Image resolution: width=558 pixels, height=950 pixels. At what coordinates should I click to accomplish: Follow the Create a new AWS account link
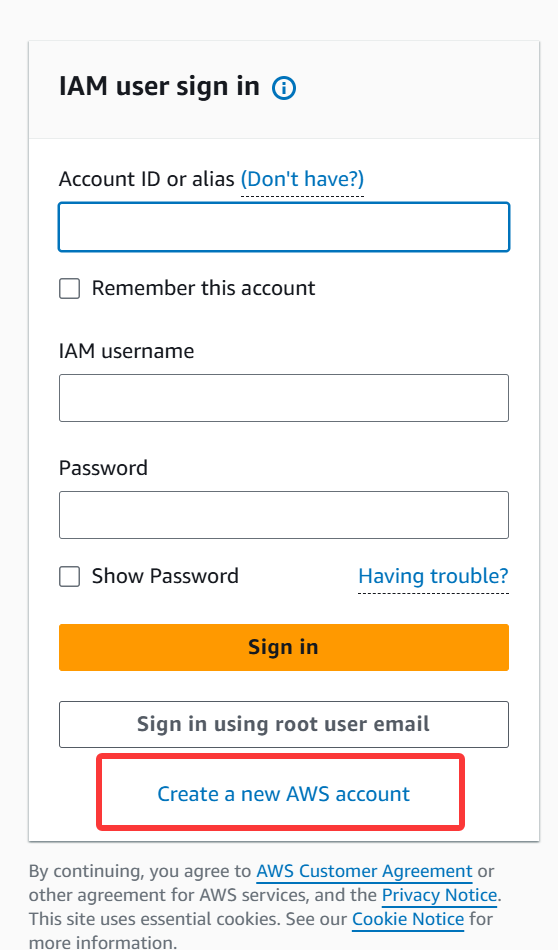pyautogui.click(x=284, y=794)
